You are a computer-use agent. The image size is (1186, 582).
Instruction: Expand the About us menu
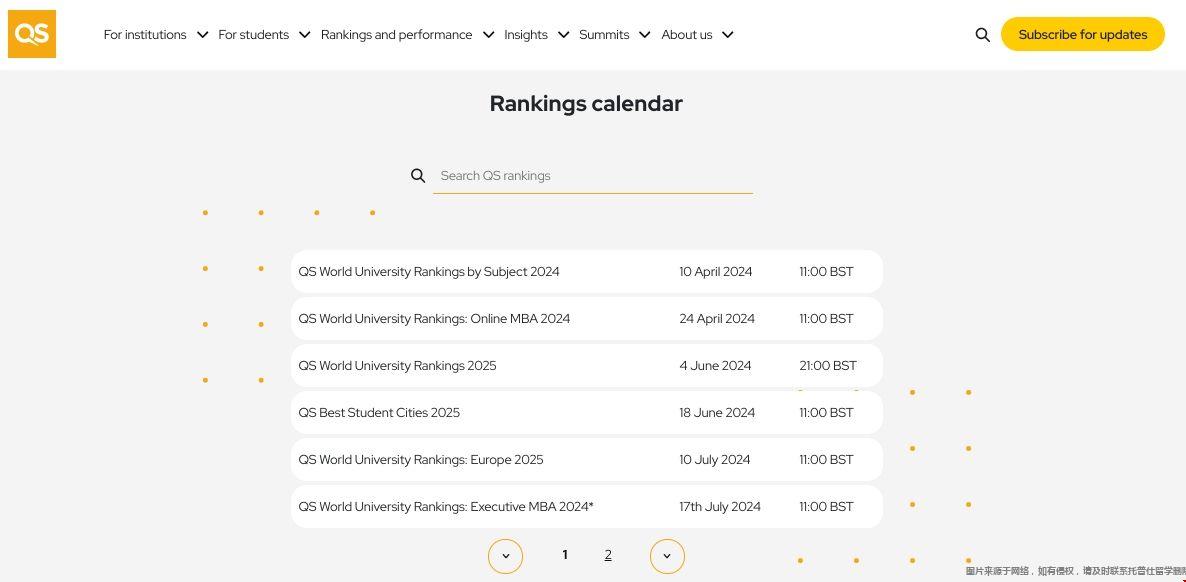(697, 35)
